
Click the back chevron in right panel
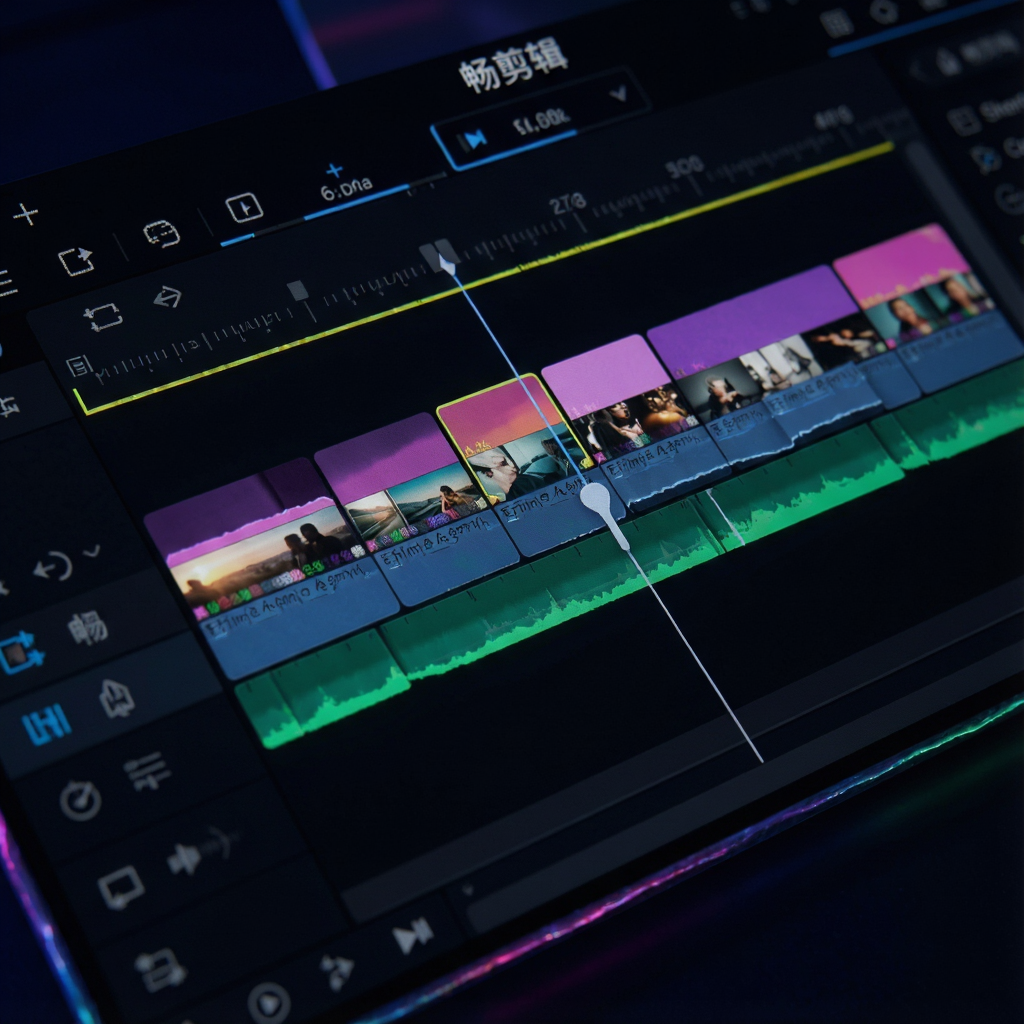(x=918, y=69)
